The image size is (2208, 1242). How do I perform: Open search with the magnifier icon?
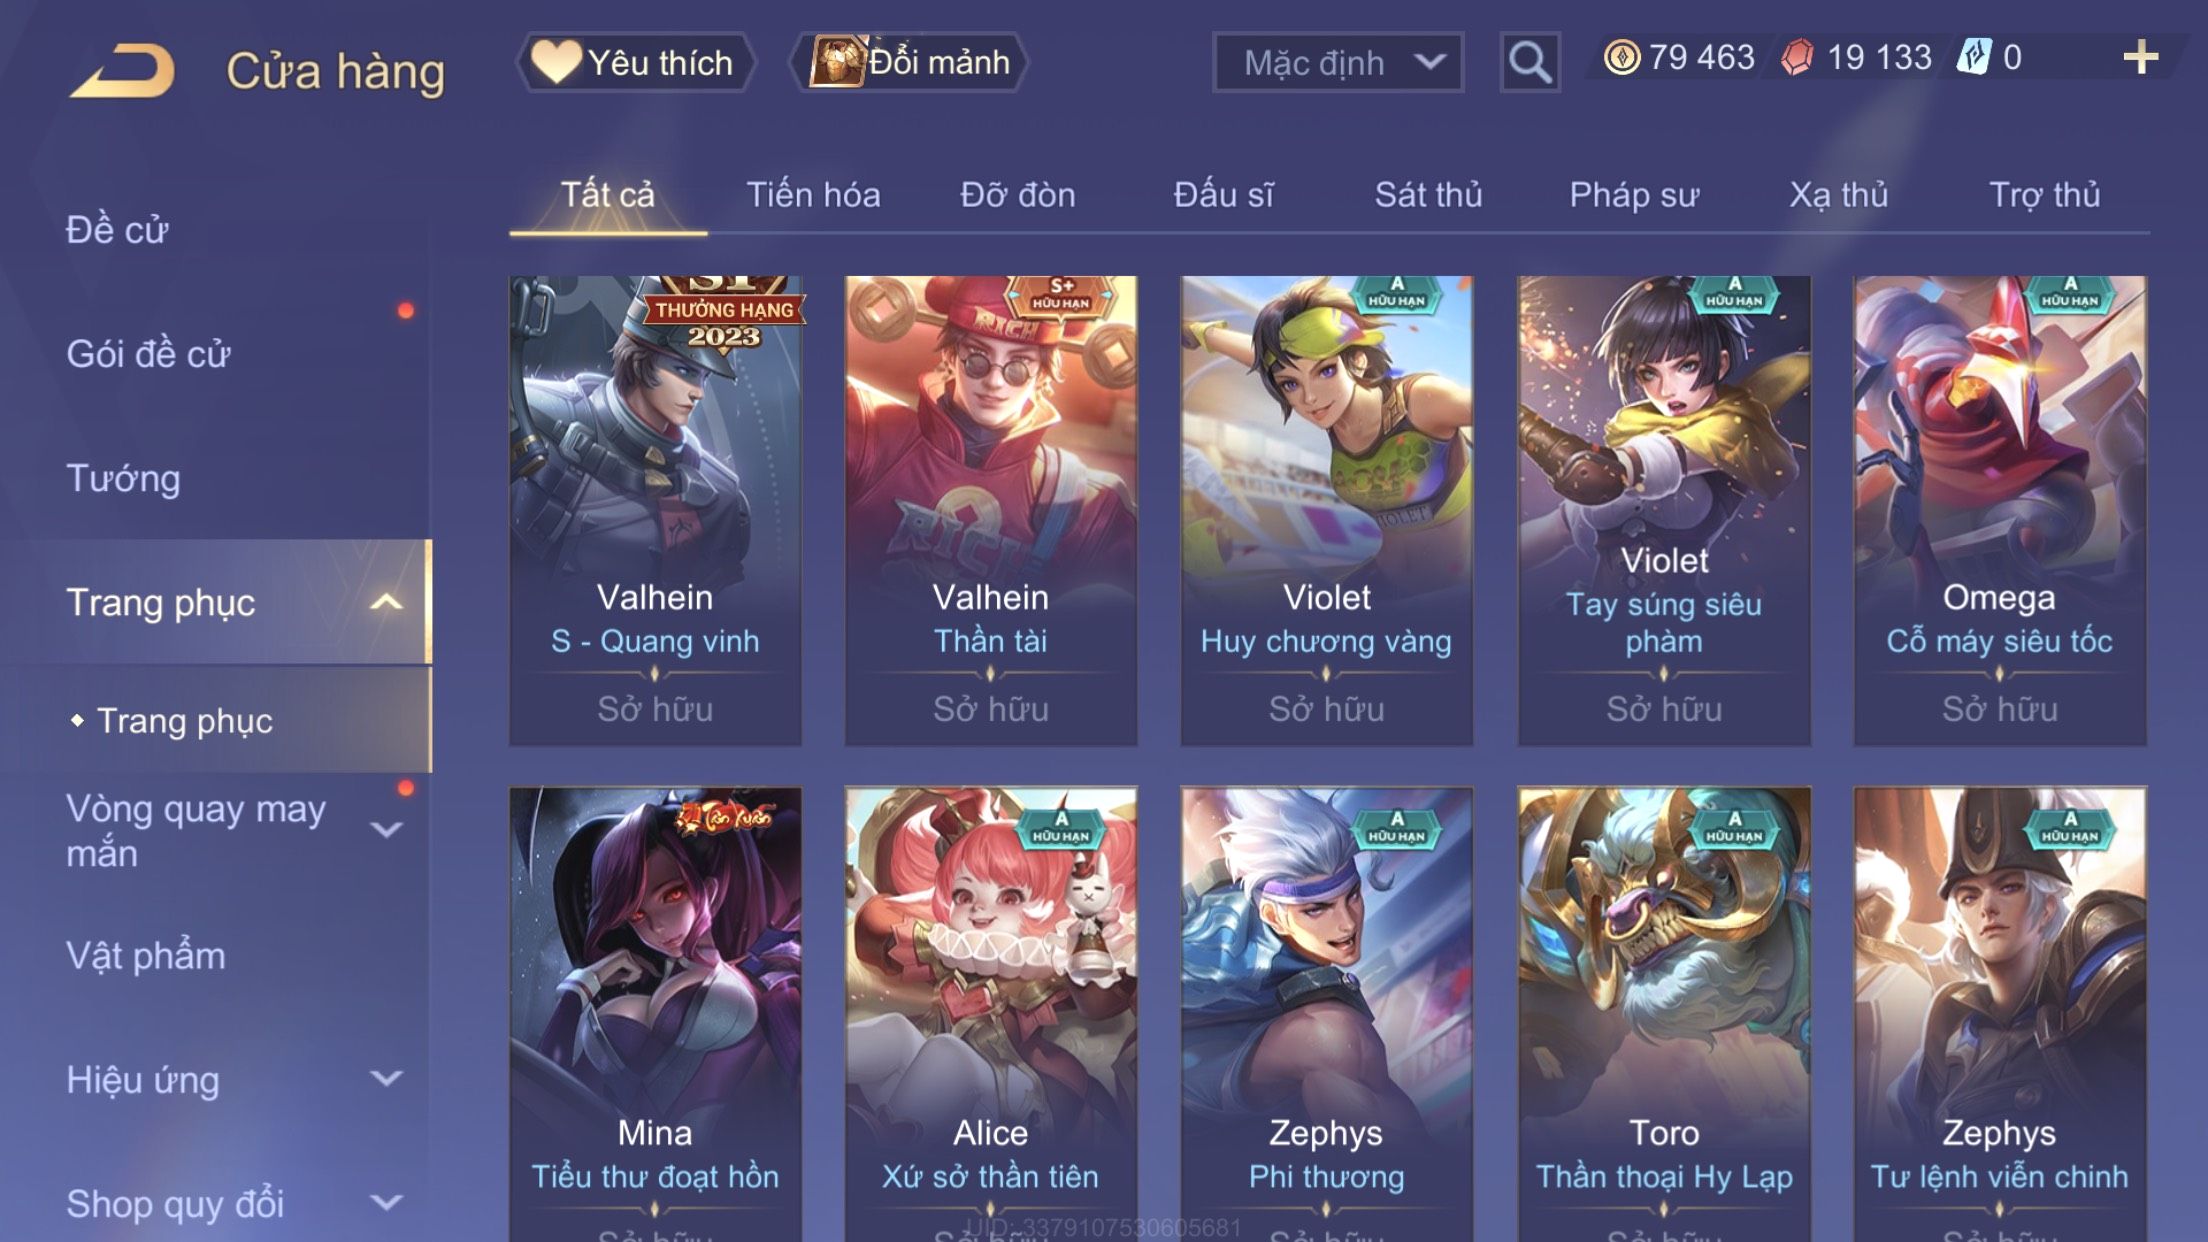point(1529,62)
